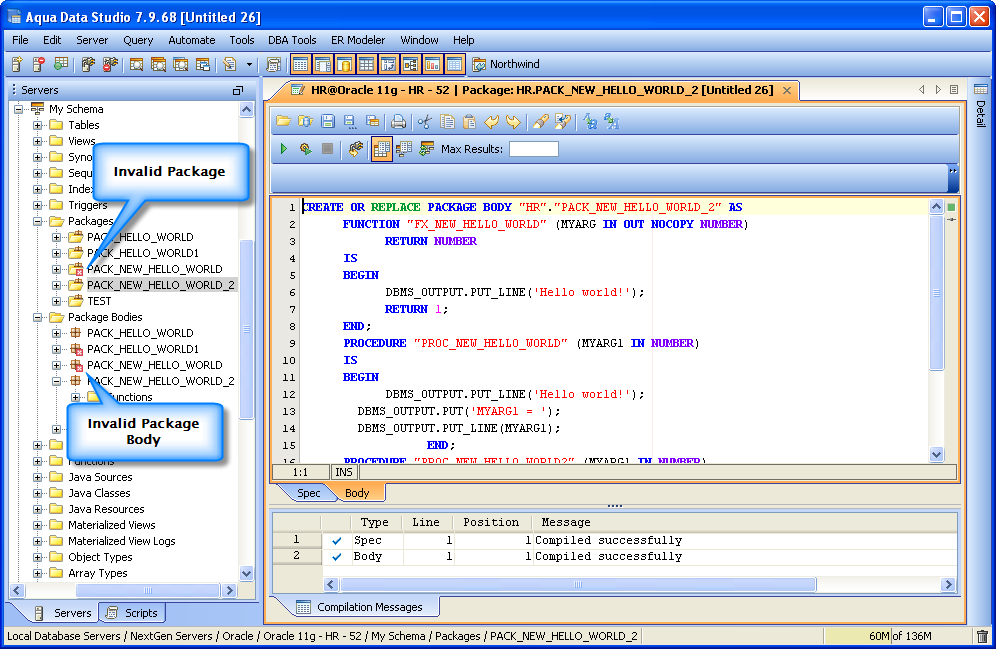Viewport: 996px width, 649px height.
Task: Click the trash can garbage collection icon
Action: [x=981, y=636]
